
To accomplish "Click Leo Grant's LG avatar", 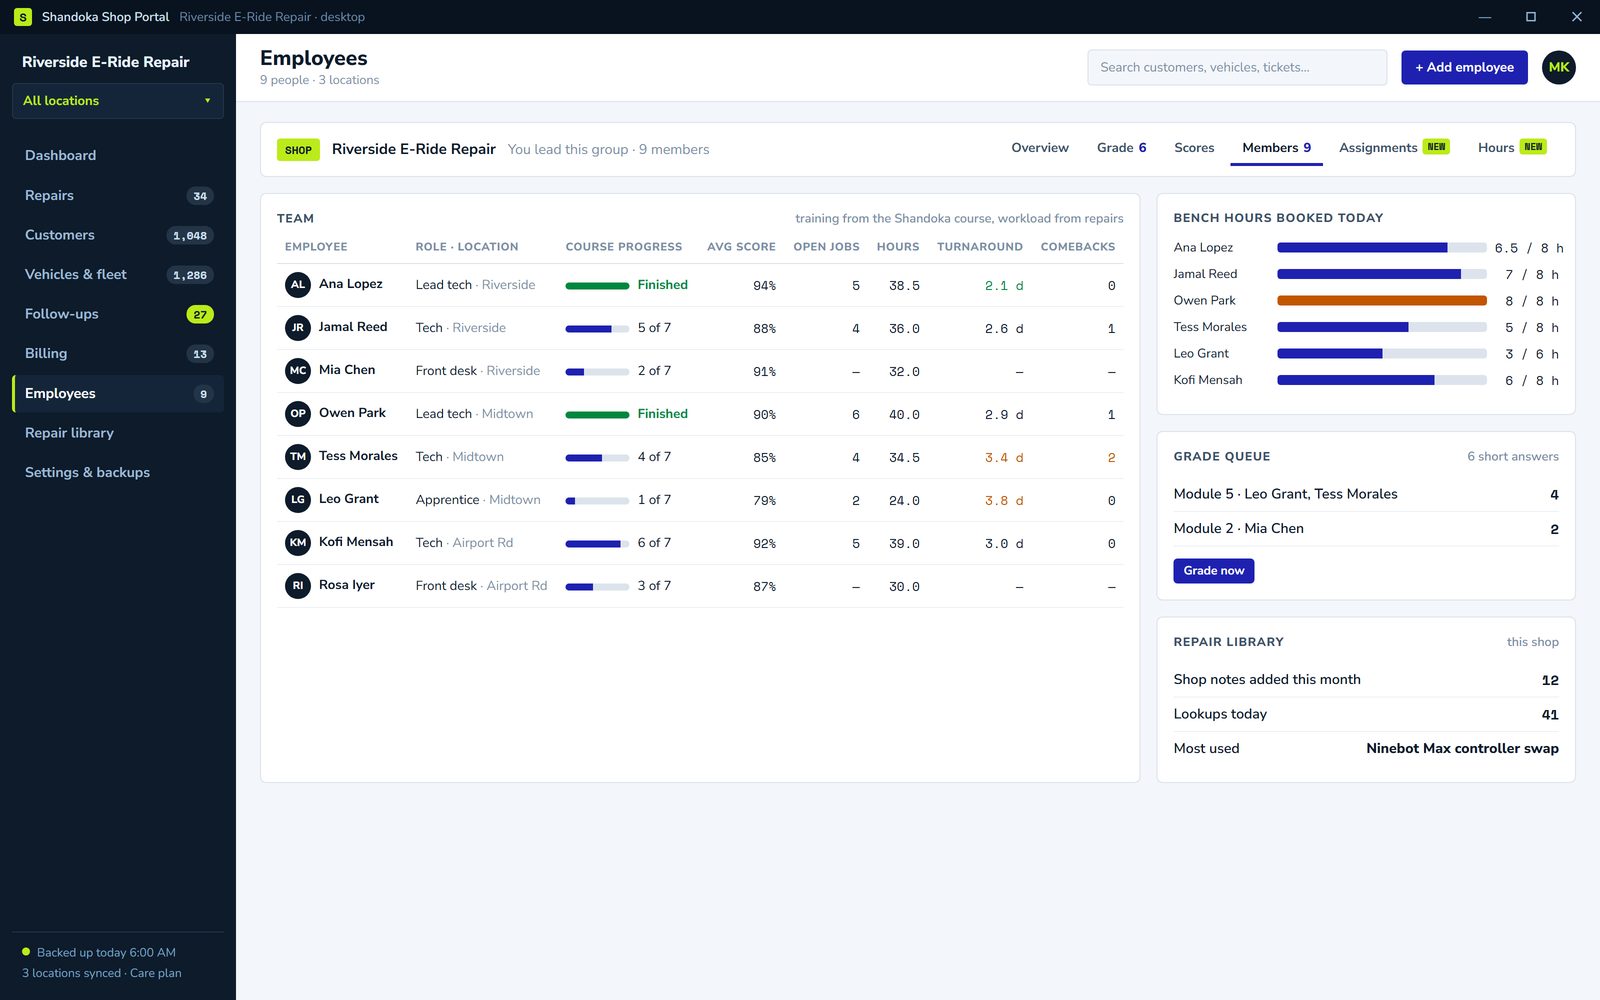I will tap(298, 500).
